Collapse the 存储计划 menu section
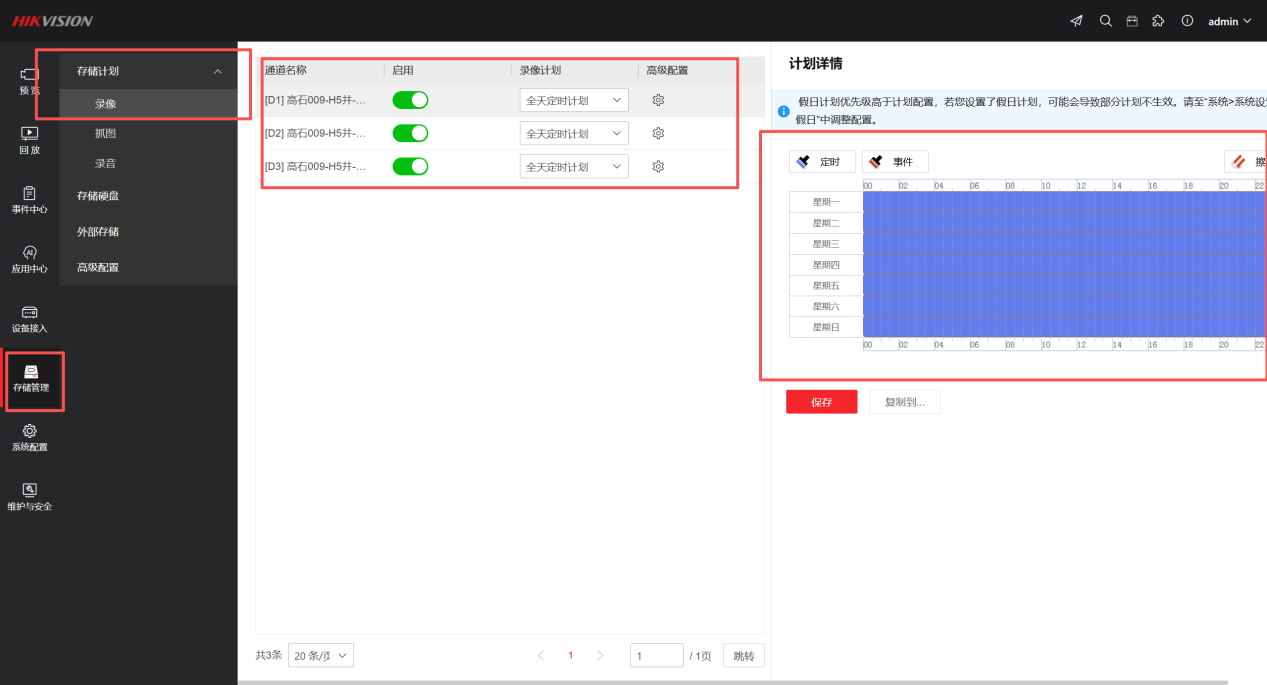This screenshot has height=685, width=1267. pos(218,71)
